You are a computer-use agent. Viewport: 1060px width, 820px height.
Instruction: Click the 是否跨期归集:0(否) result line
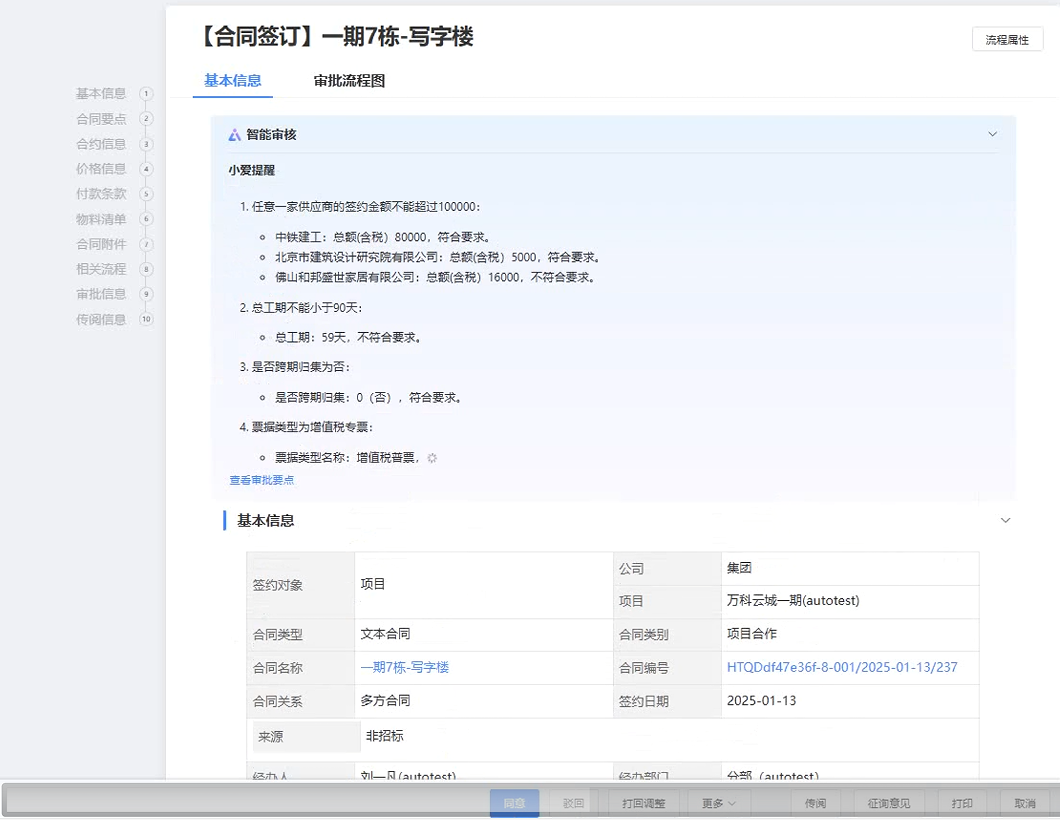tap(368, 397)
